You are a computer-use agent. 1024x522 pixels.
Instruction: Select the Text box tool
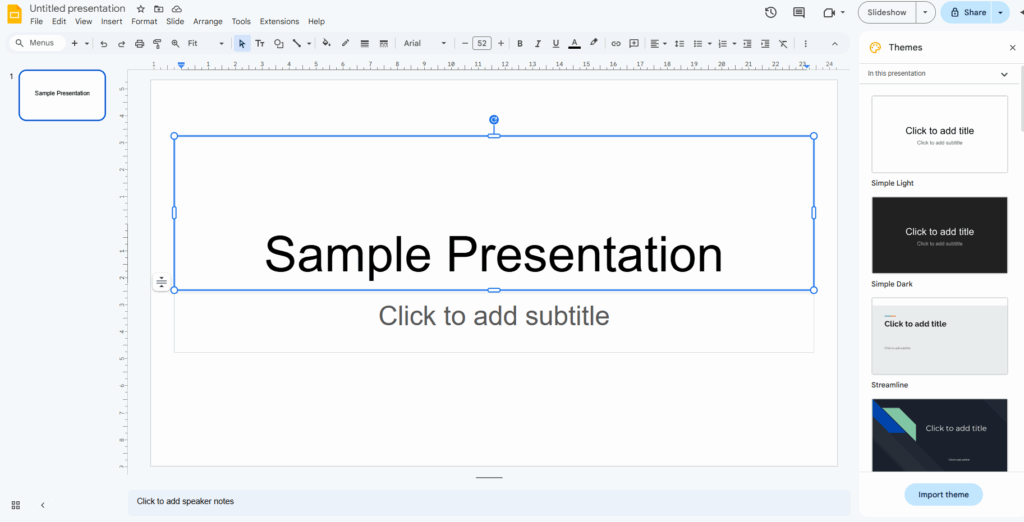coord(260,44)
